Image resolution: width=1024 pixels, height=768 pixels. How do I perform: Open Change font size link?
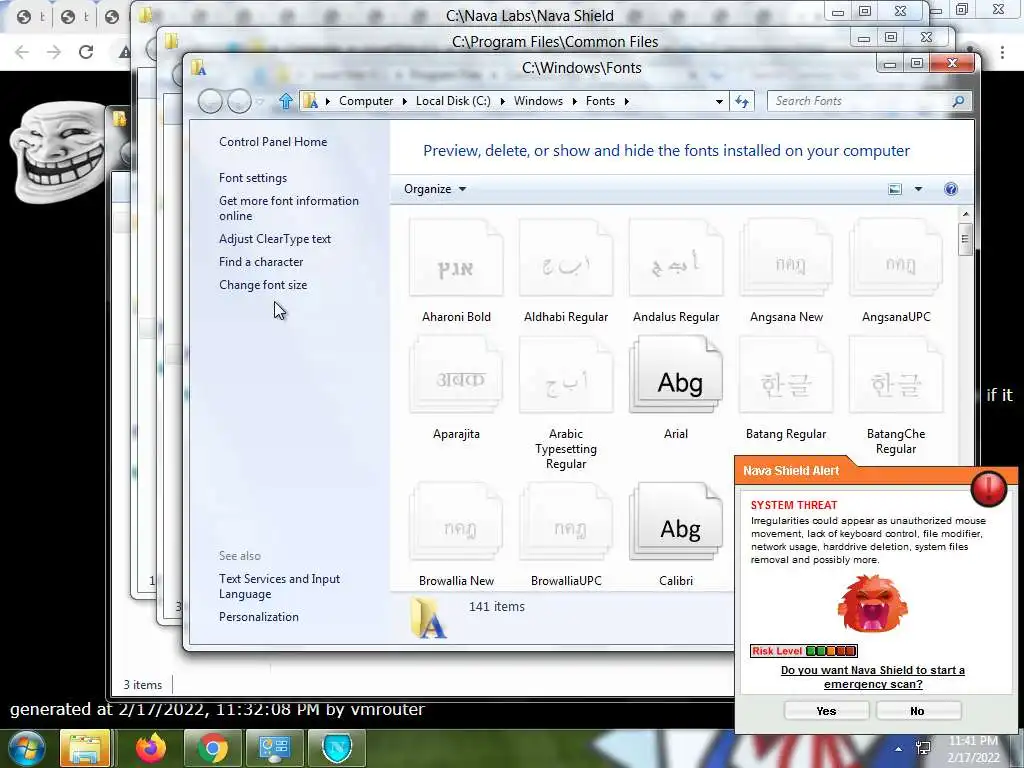(263, 285)
